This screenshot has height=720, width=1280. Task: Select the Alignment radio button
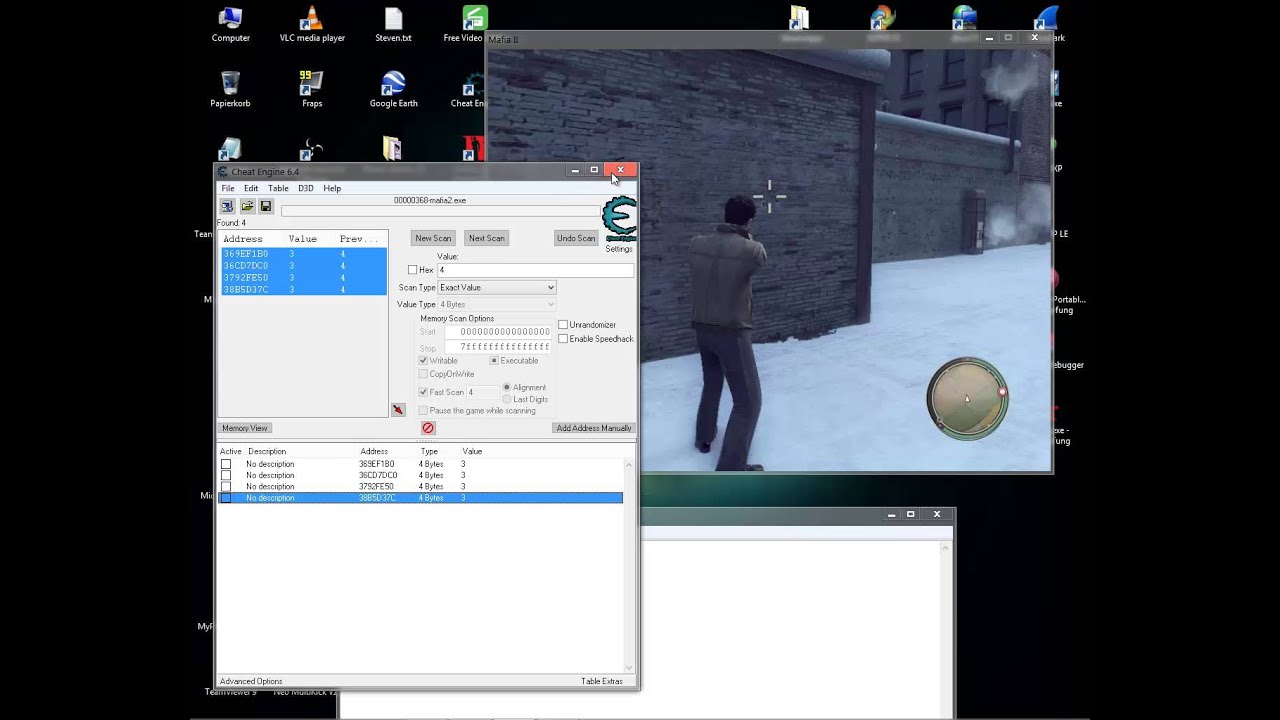(x=507, y=387)
